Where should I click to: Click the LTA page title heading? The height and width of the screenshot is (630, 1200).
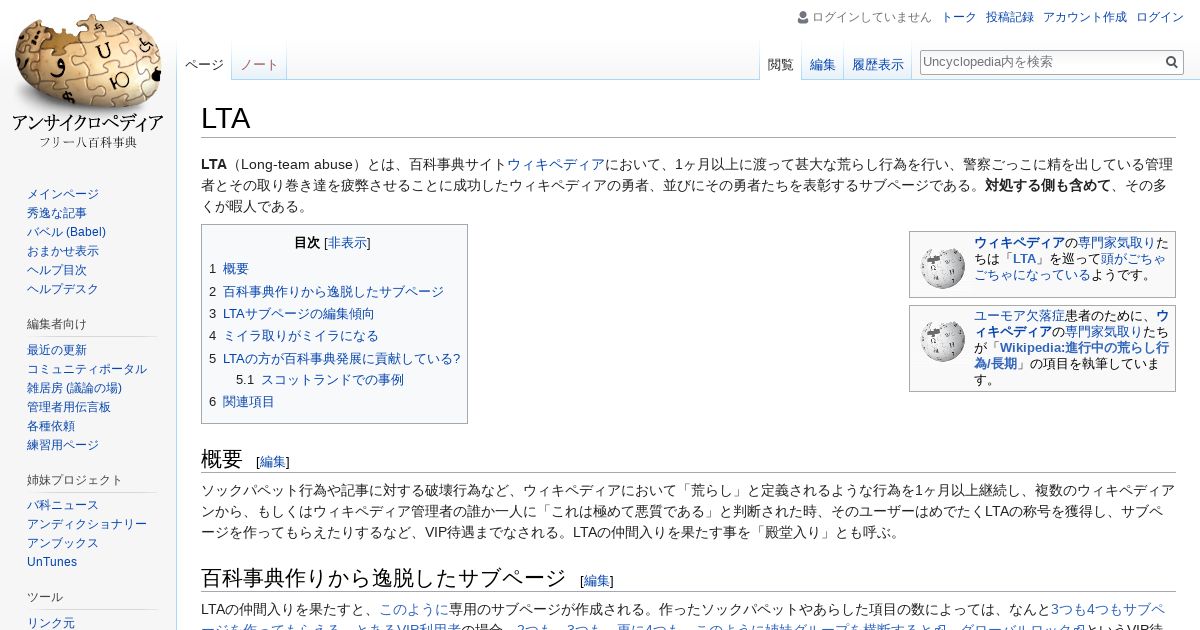[225, 118]
